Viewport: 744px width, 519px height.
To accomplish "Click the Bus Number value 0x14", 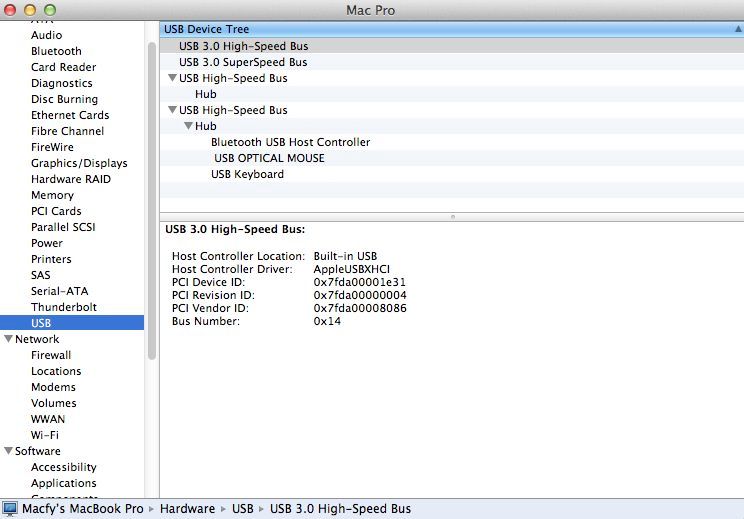I will pos(327,321).
